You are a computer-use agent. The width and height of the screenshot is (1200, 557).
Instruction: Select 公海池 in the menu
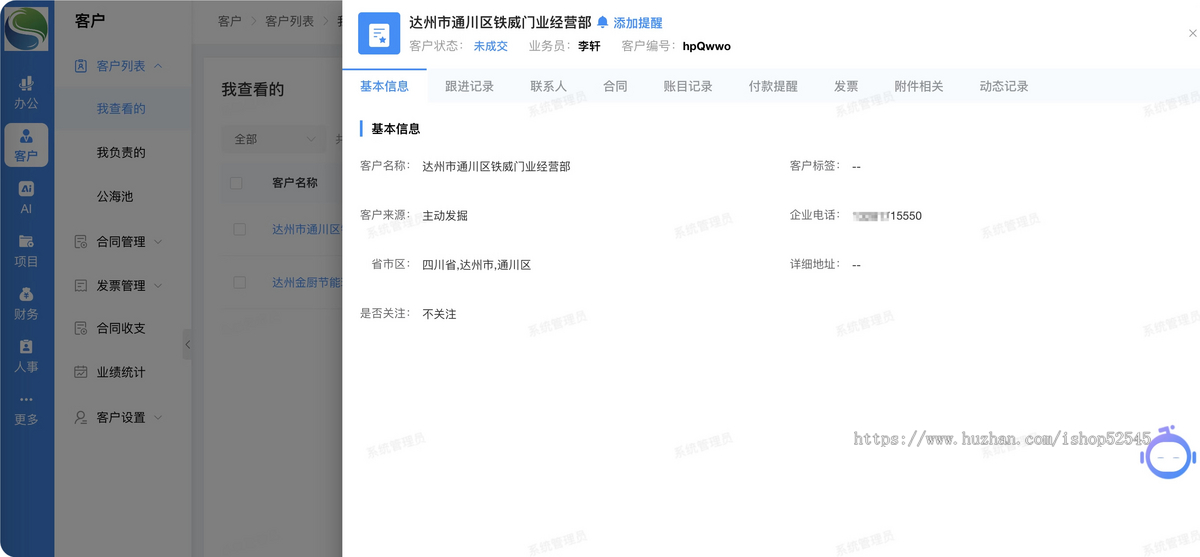pyautogui.click(x=115, y=197)
